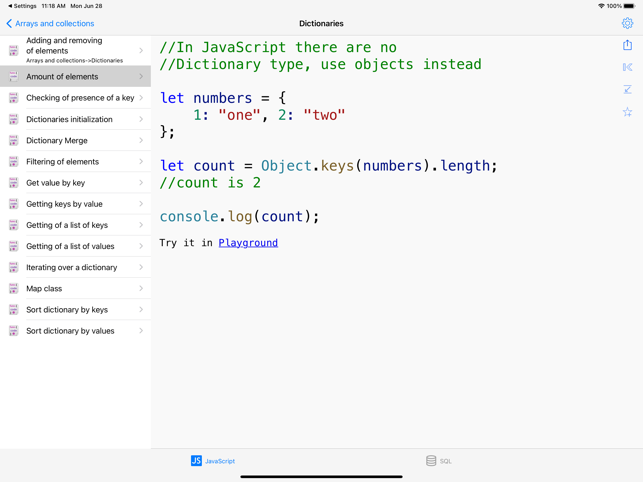Open Getting of a list of keys

(x=66, y=225)
